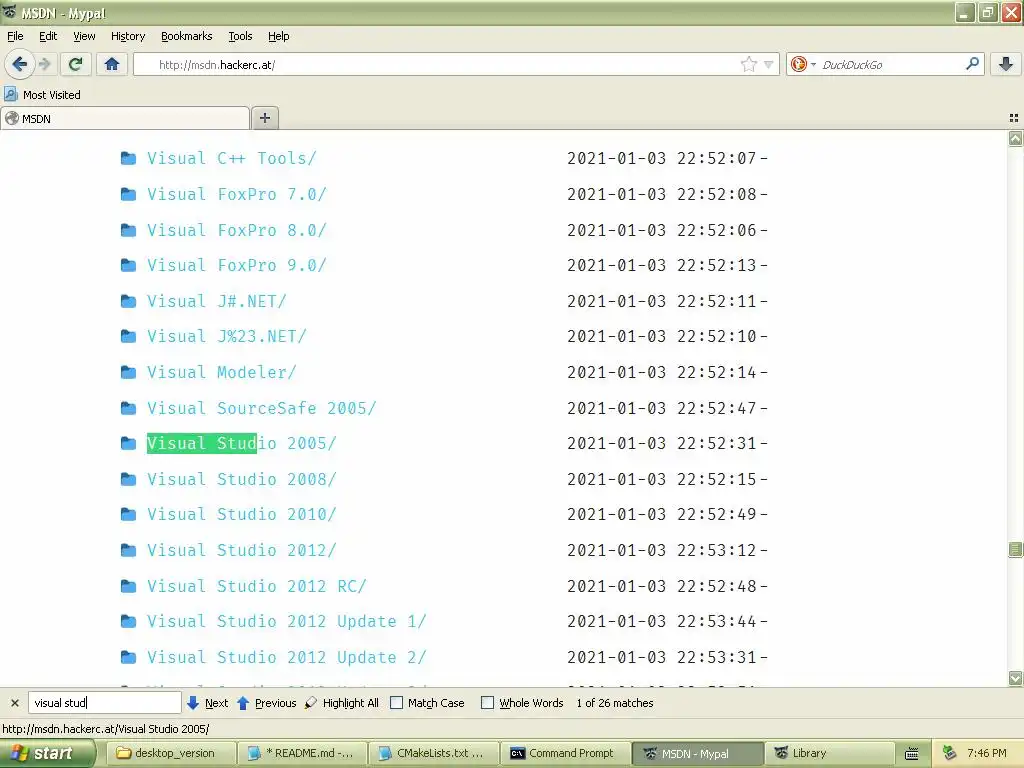Go back with the Back arrow button
Screen dimensions: 1024x768
(19, 64)
